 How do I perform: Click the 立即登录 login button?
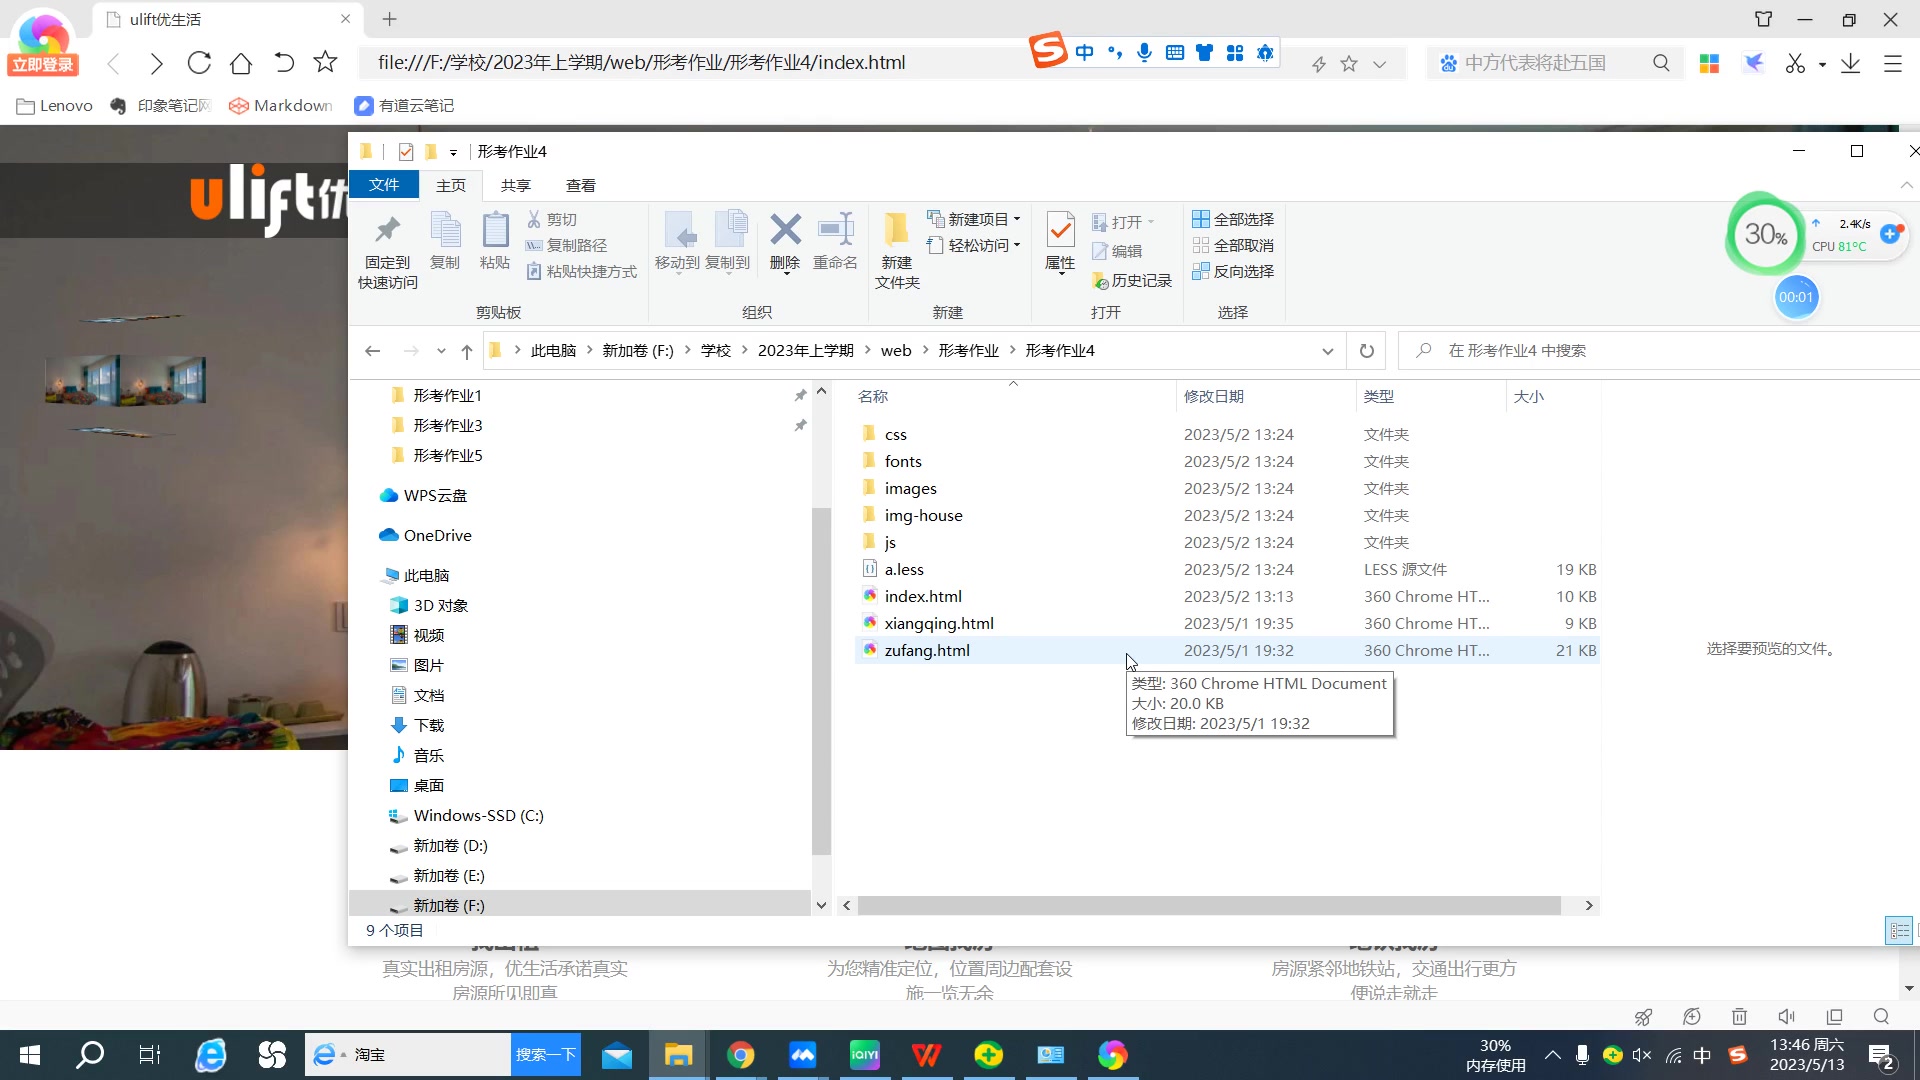[x=43, y=65]
